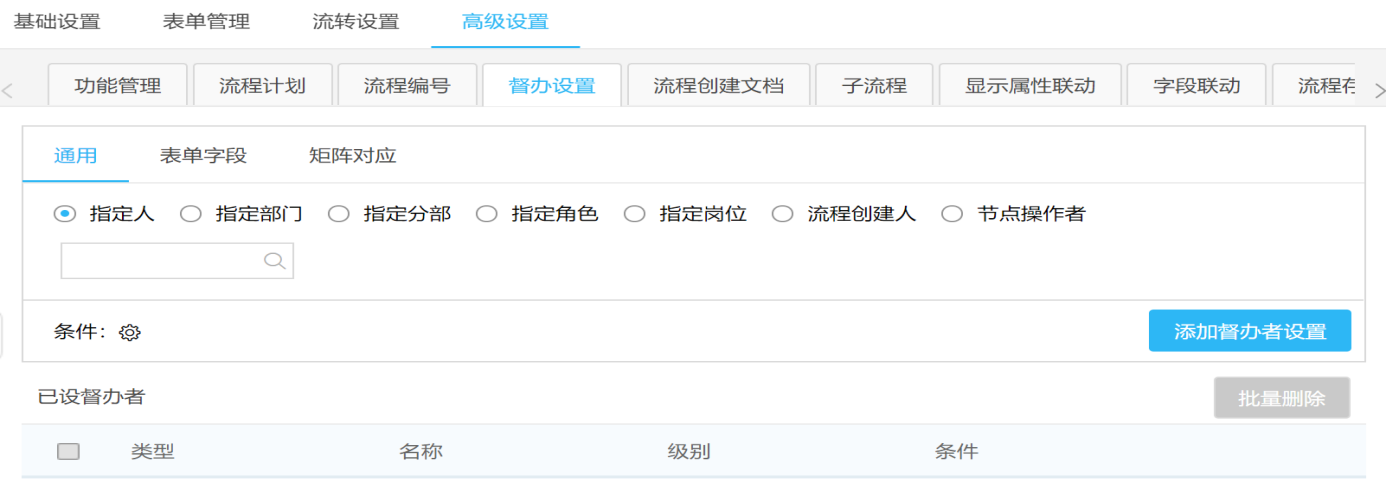Screen dimensions: 1386x485
Task: Click the search magnifier icon in input box
Action: (x=275, y=261)
